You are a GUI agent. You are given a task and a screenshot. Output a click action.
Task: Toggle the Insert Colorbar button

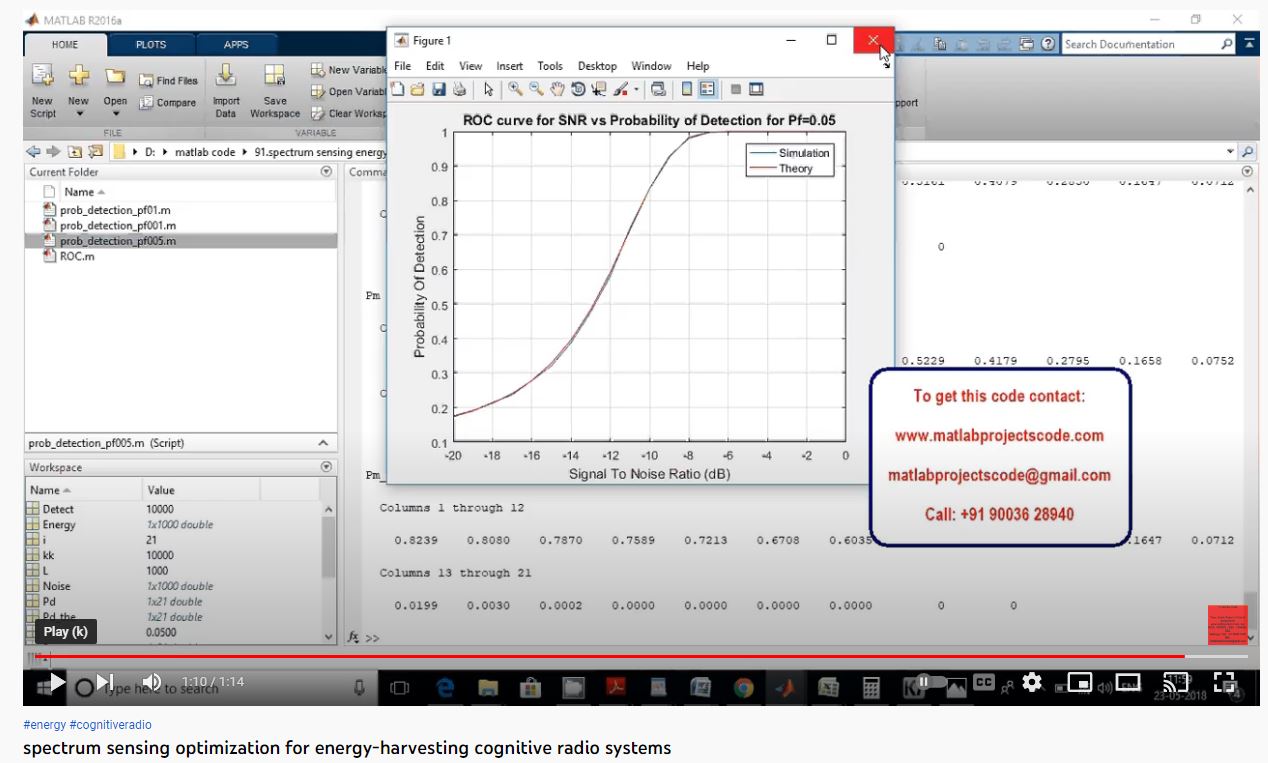click(x=687, y=89)
